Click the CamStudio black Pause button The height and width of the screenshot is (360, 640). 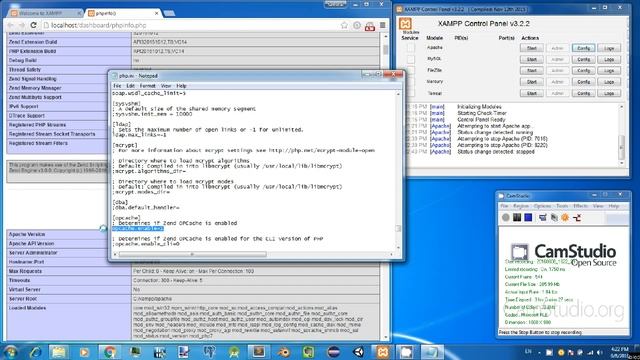point(517,218)
